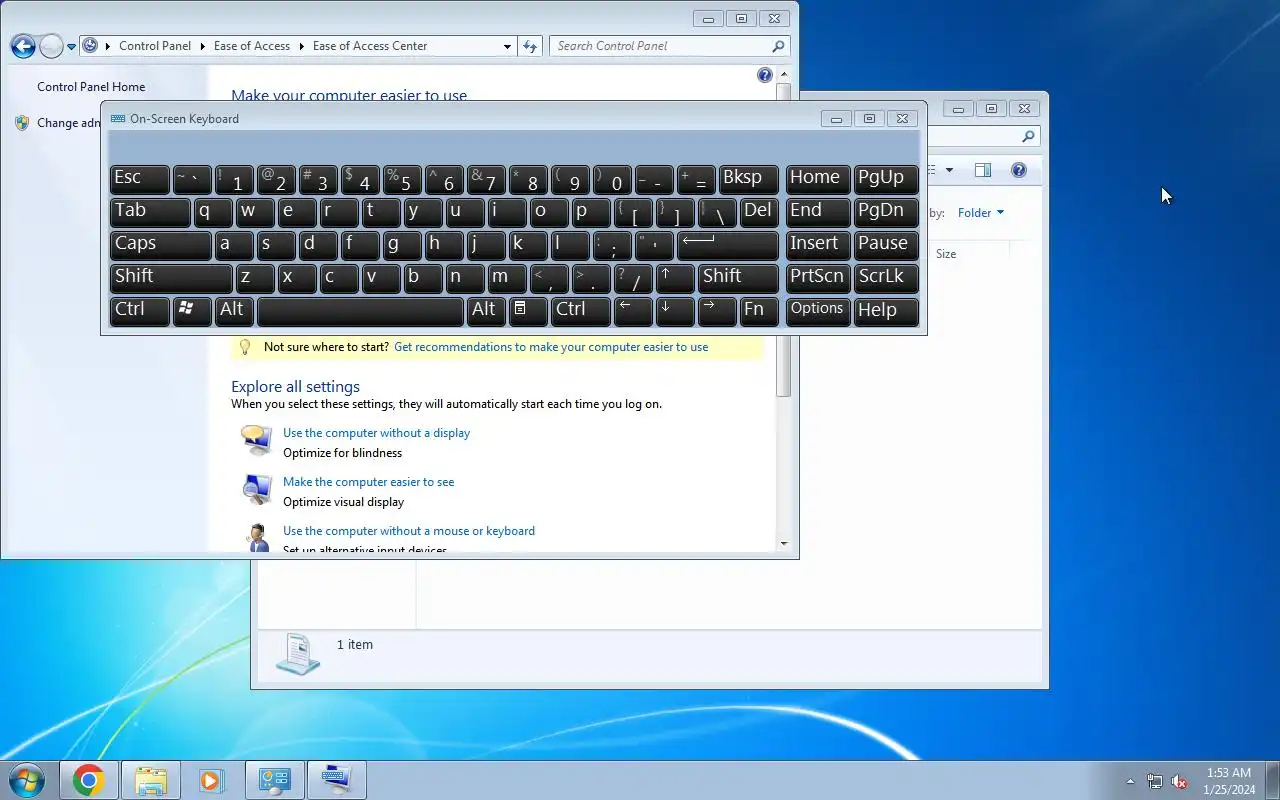Open Folder arrange-by dropdown in Explorer window
Screen dimensions: 1280x800
(980, 213)
